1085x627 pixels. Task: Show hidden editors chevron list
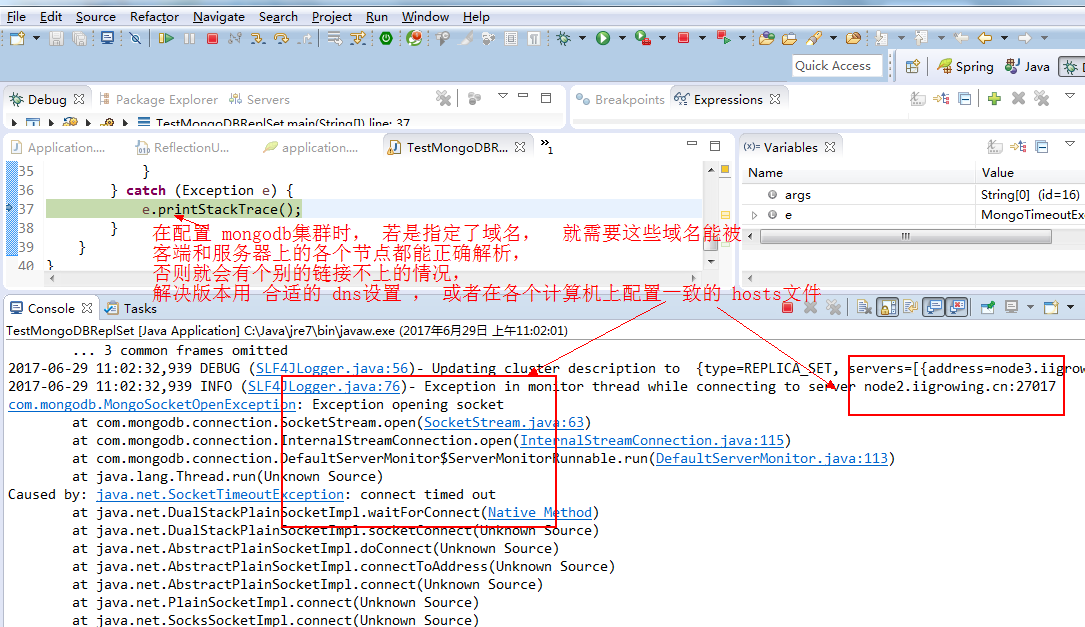(547, 146)
